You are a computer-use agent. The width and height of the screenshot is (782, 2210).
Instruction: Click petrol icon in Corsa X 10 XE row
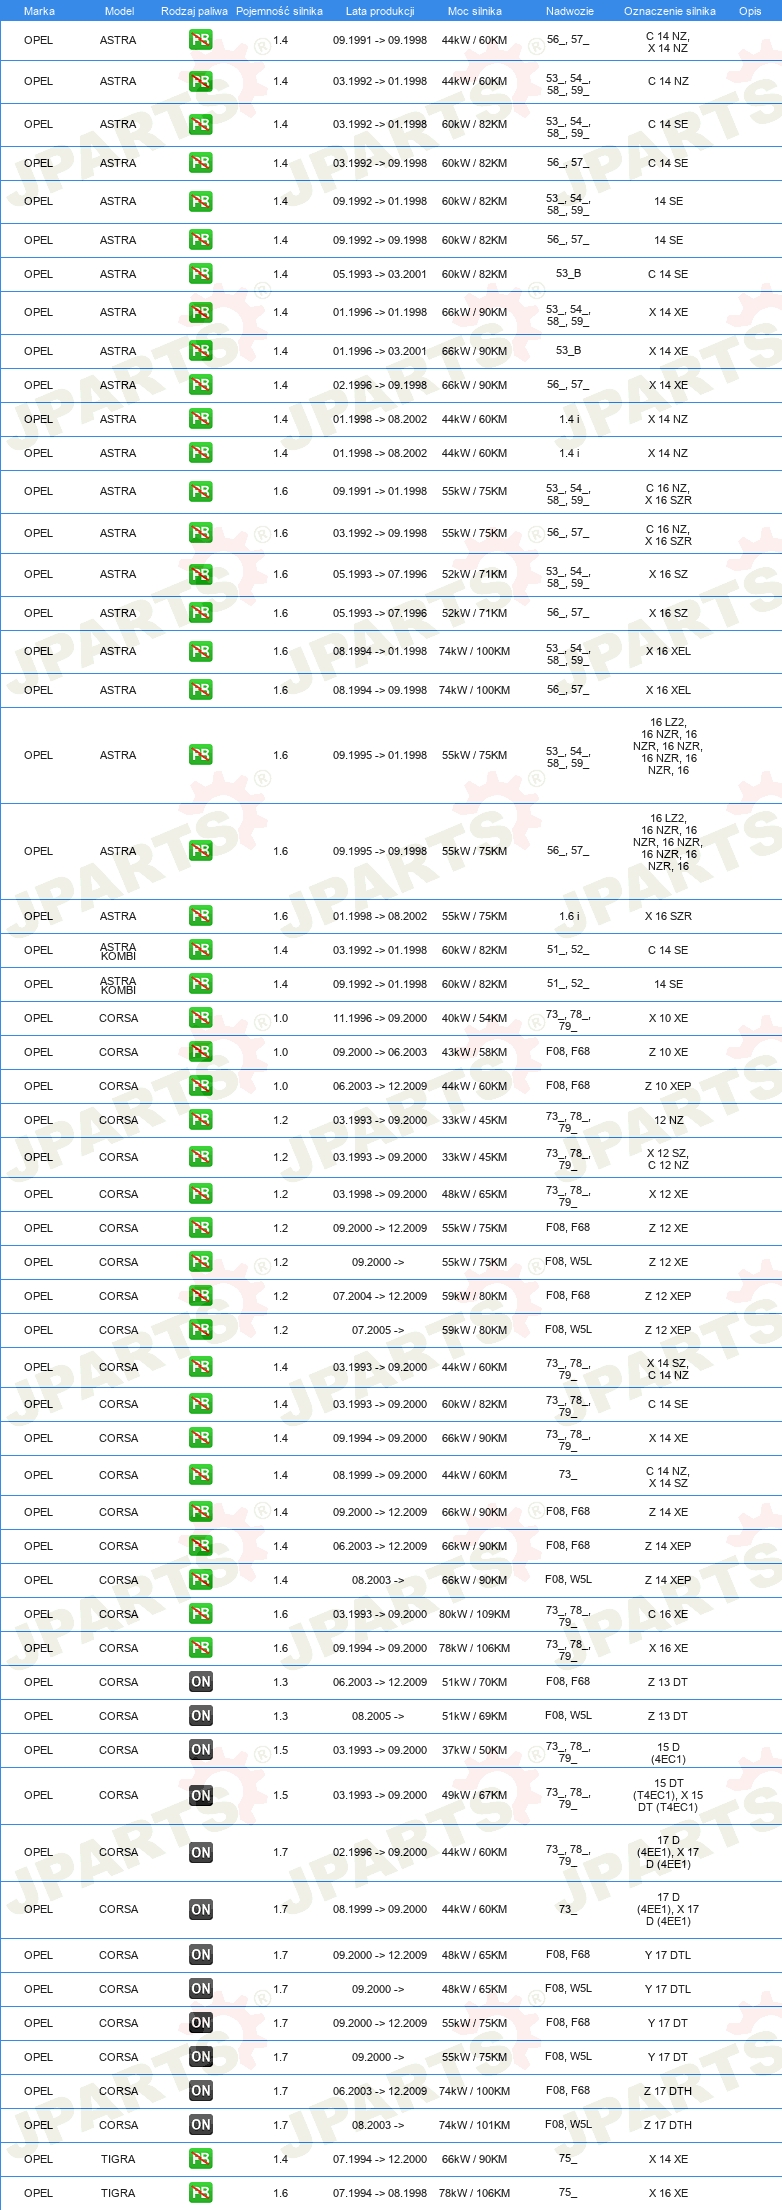[201, 1018]
